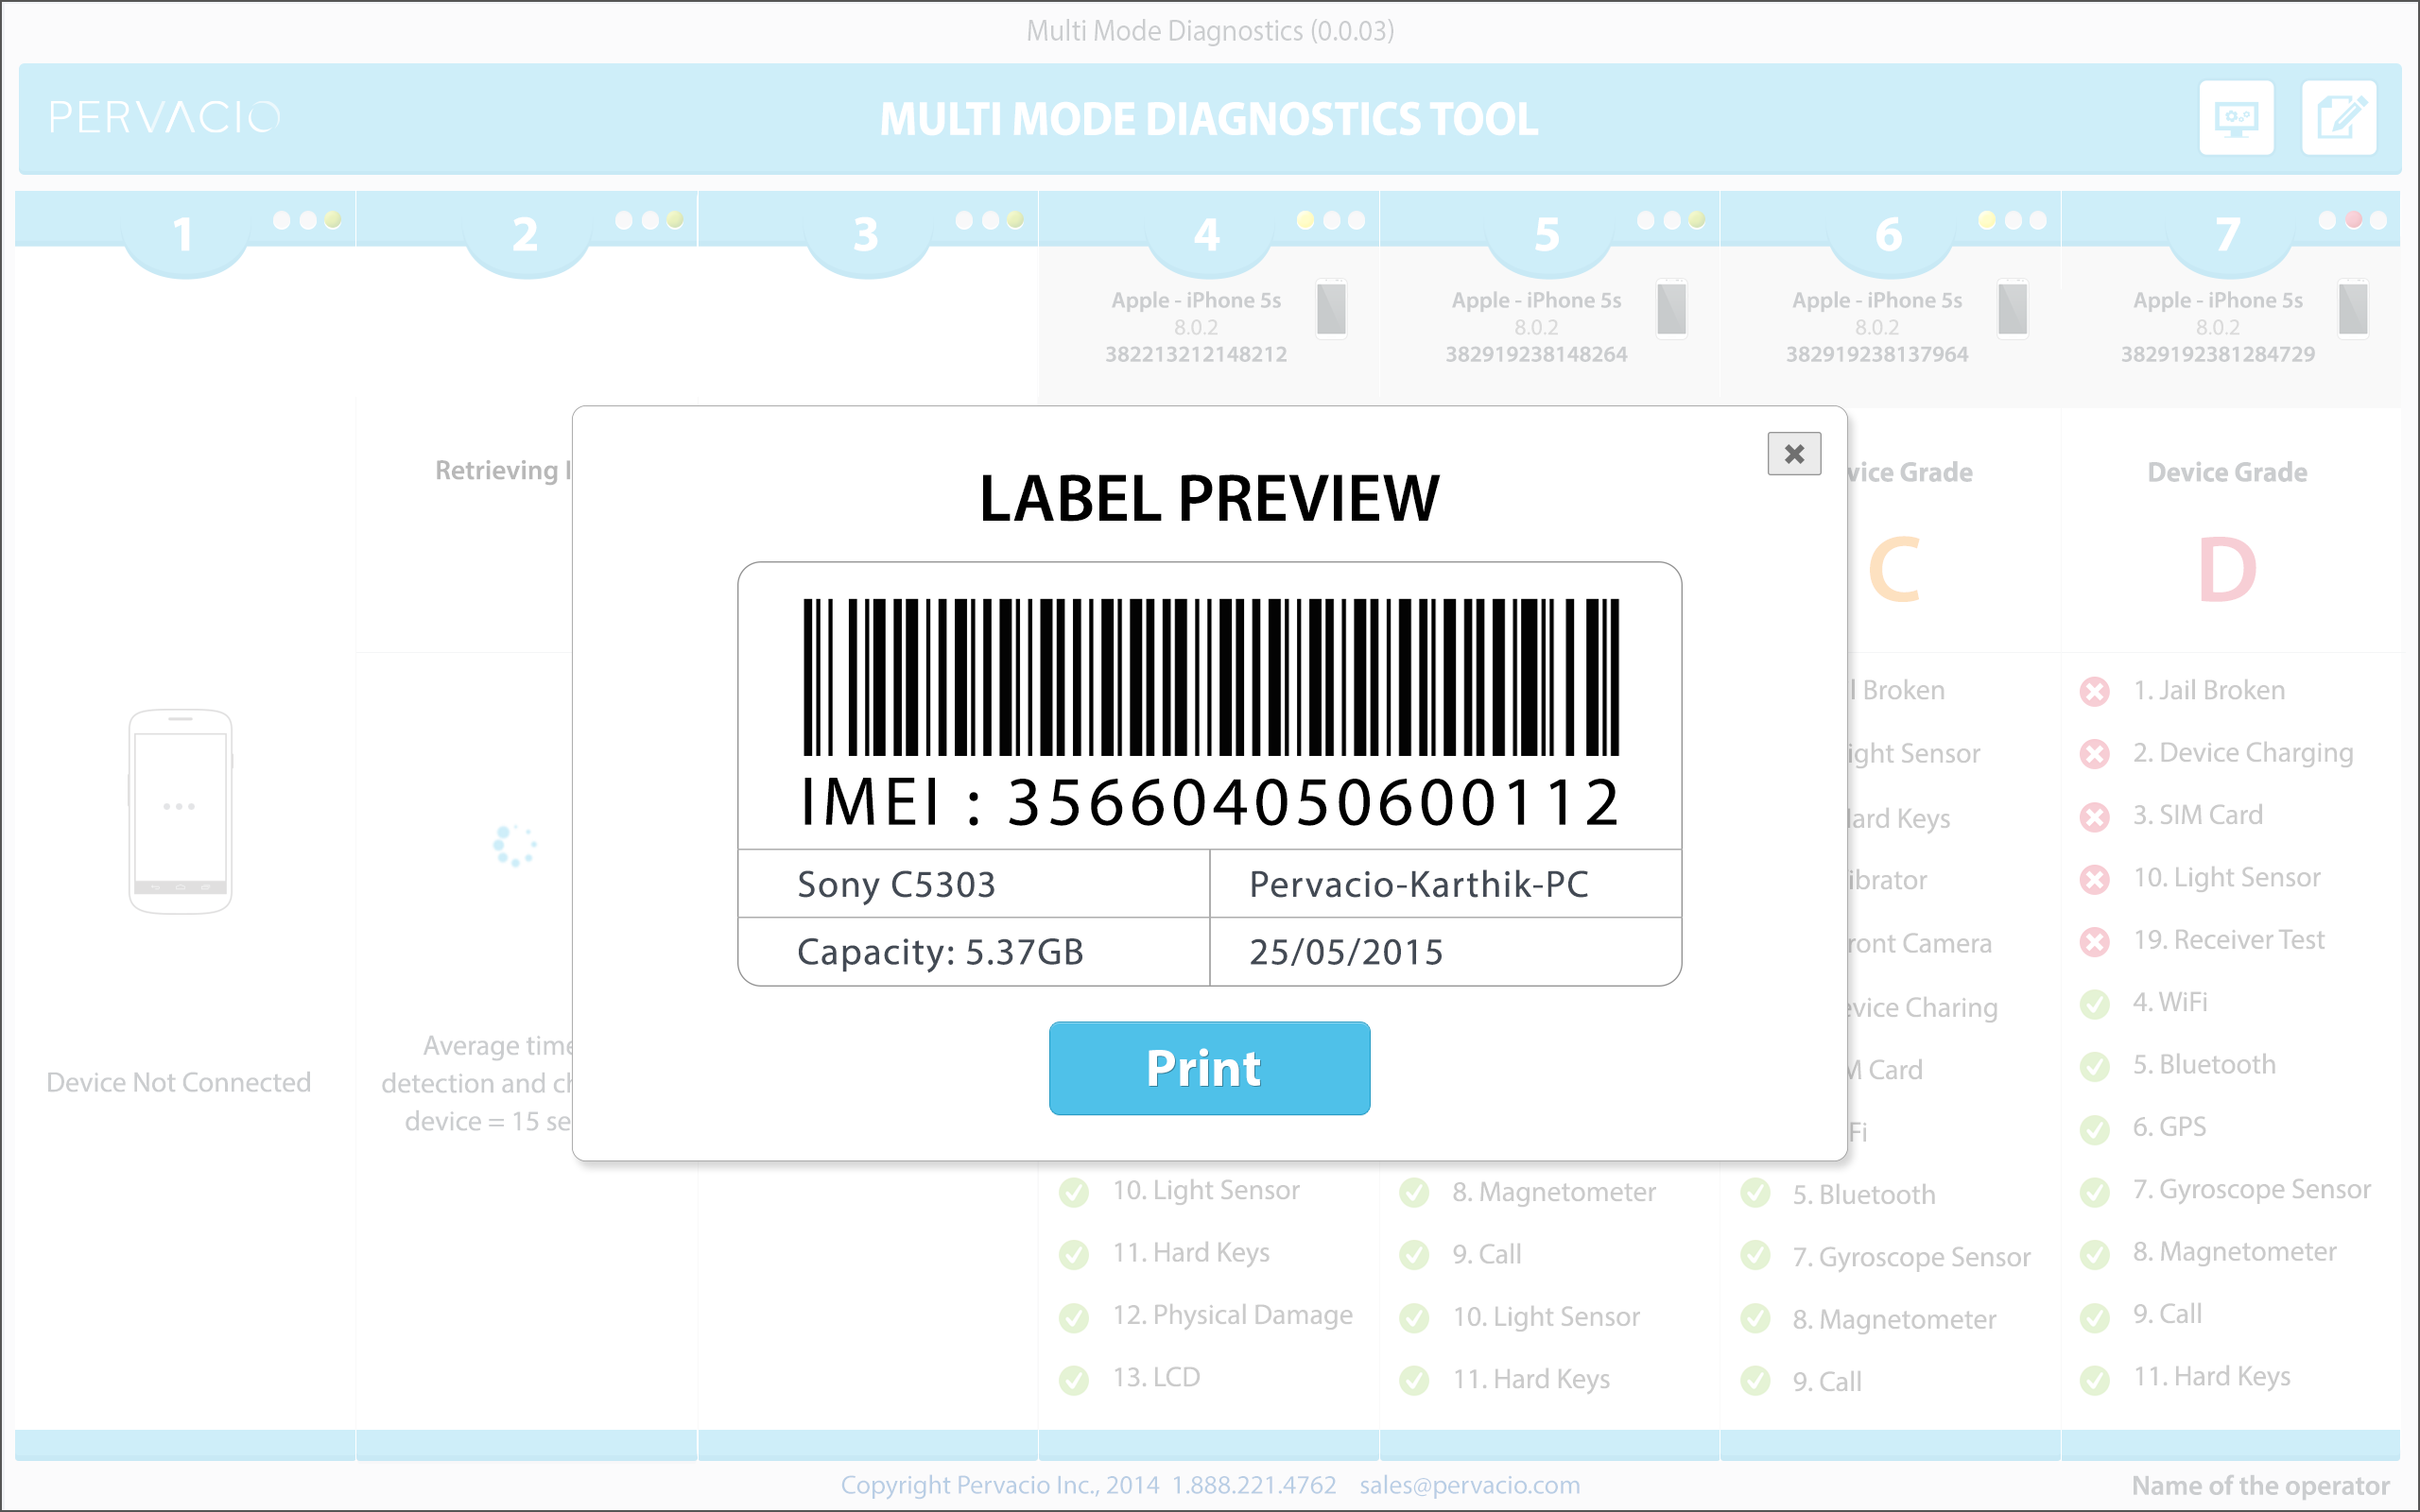Image resolution: width=2420 pixels, height=1512 pixels.
Task: Select device slot number 3
Action: point(866,235)
